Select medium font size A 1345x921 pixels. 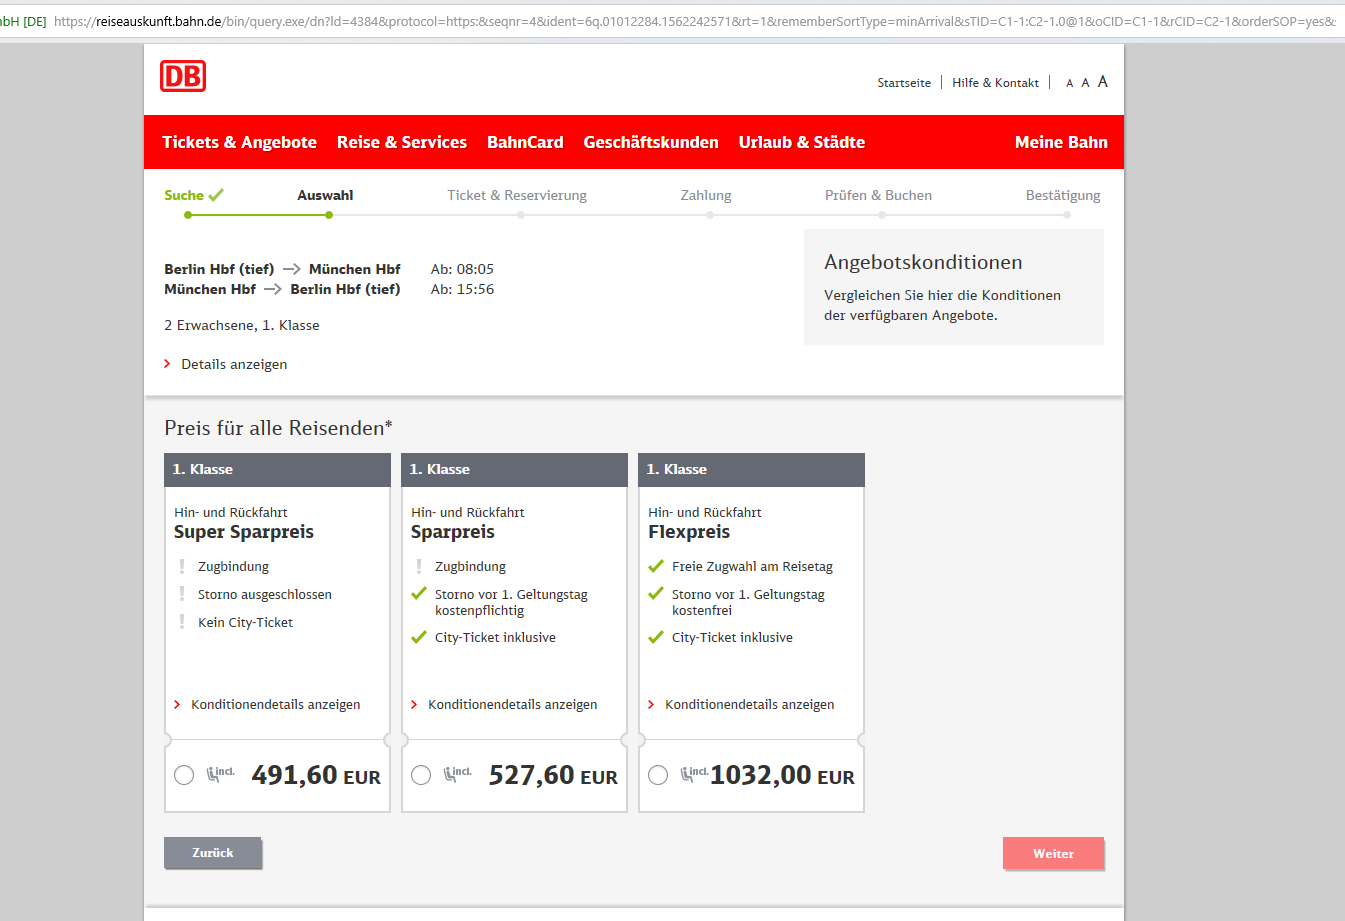click(x=1085, y=83)
